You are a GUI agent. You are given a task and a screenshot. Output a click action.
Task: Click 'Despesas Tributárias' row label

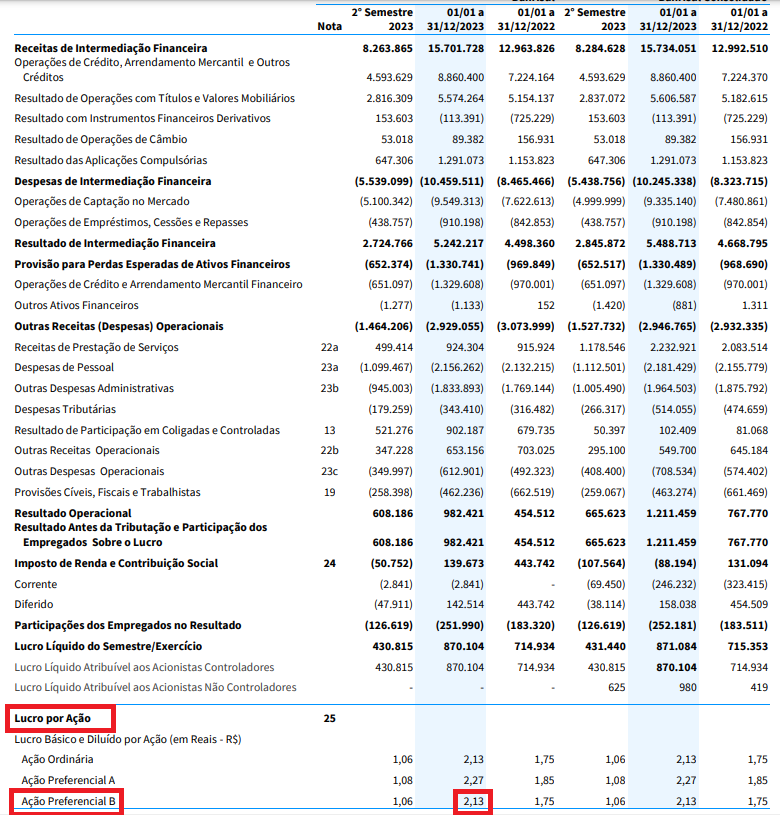click(65, 410)
